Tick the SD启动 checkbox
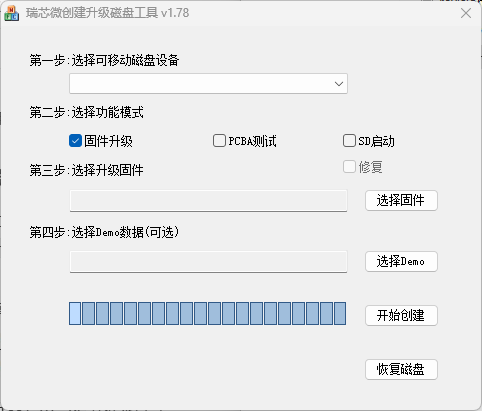482x411 pixels. click(x=349, y=141)
